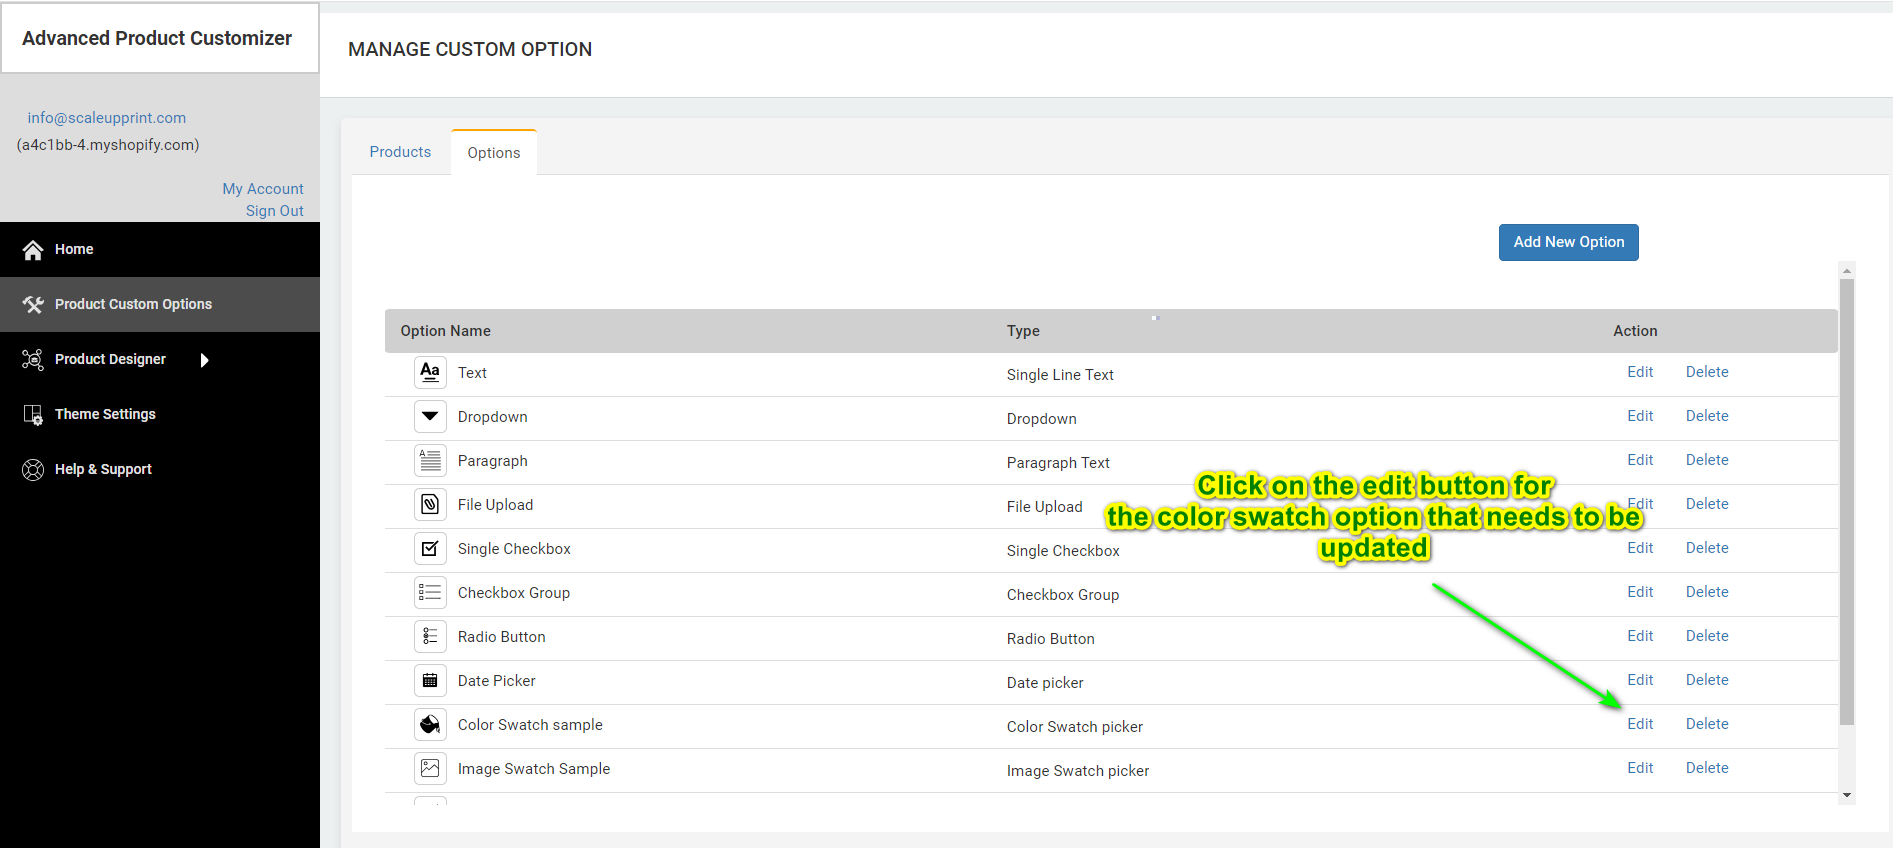Click the 'Option Name' column header

tap(446, 331)
